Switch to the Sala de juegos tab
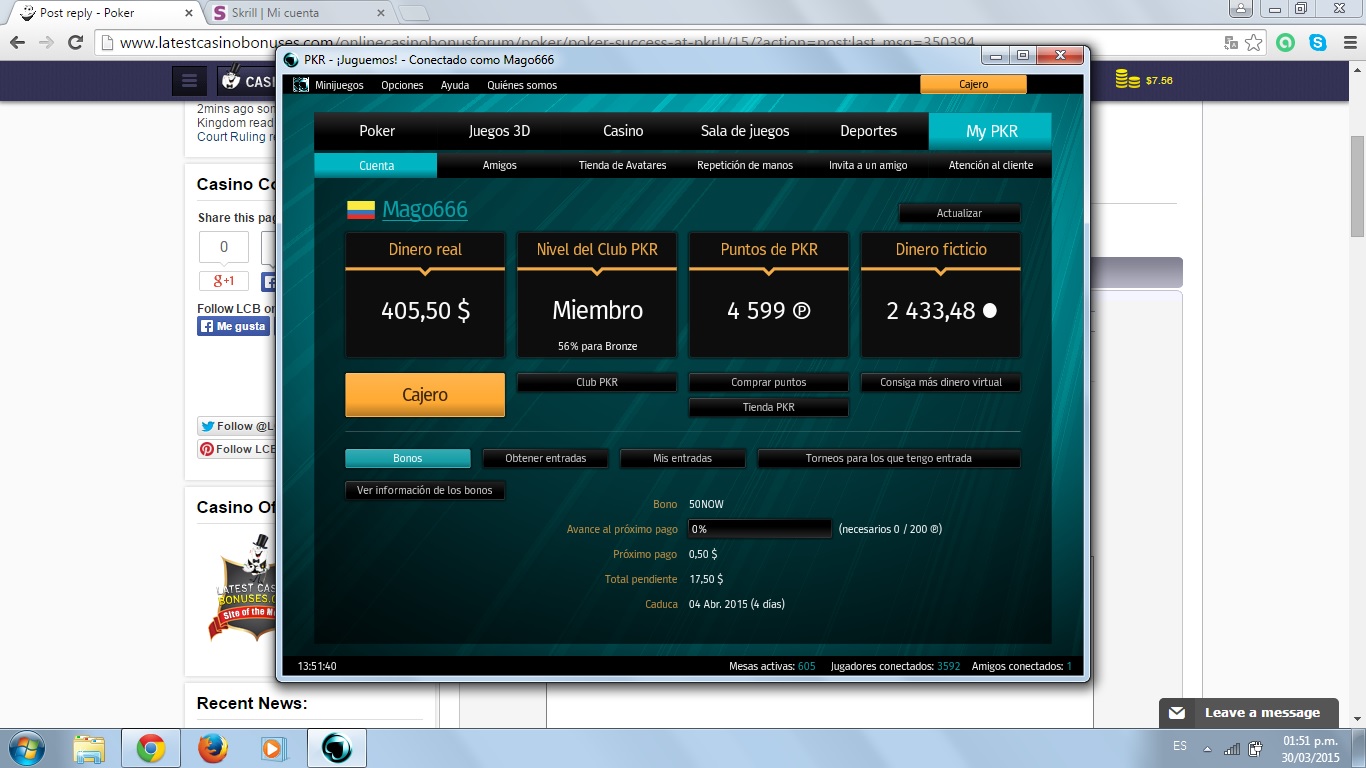The image size is (1366, 768). click(745, 131)
